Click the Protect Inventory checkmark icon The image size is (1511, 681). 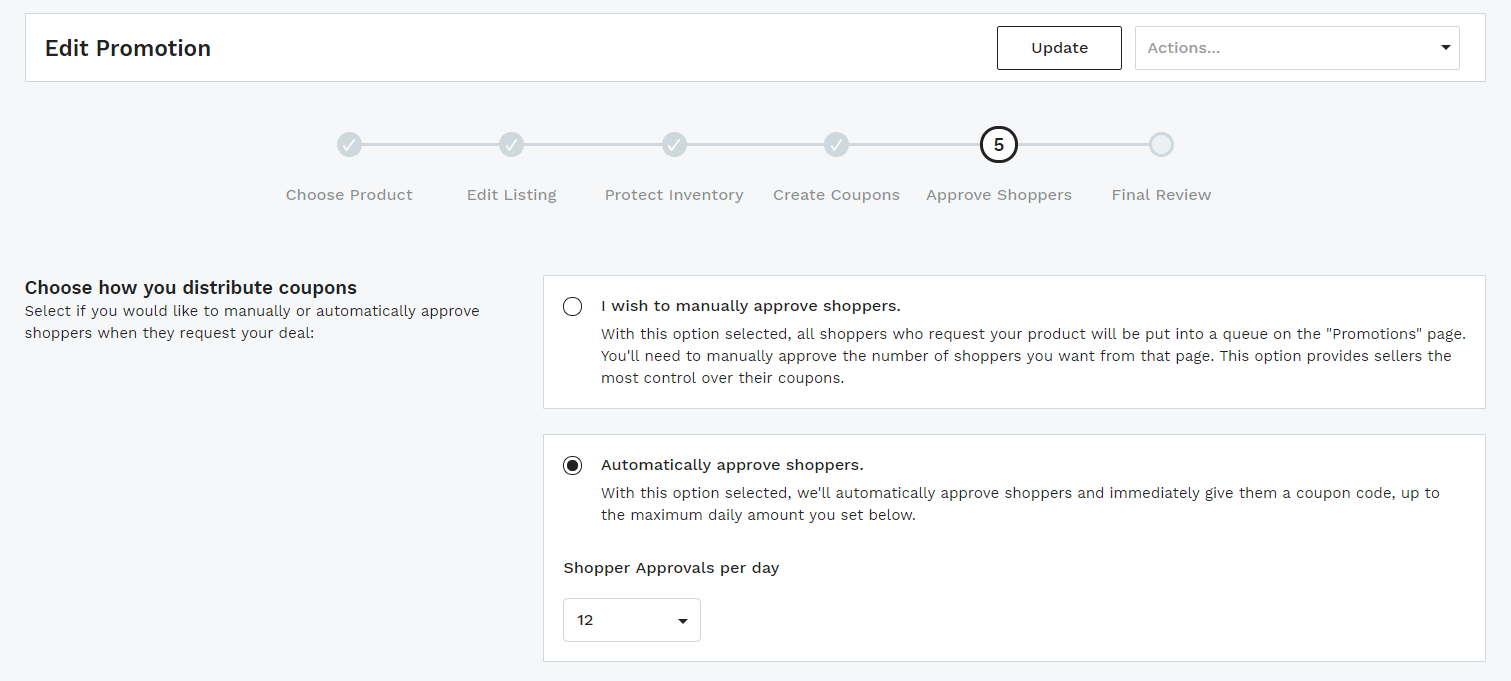[674, 144]
